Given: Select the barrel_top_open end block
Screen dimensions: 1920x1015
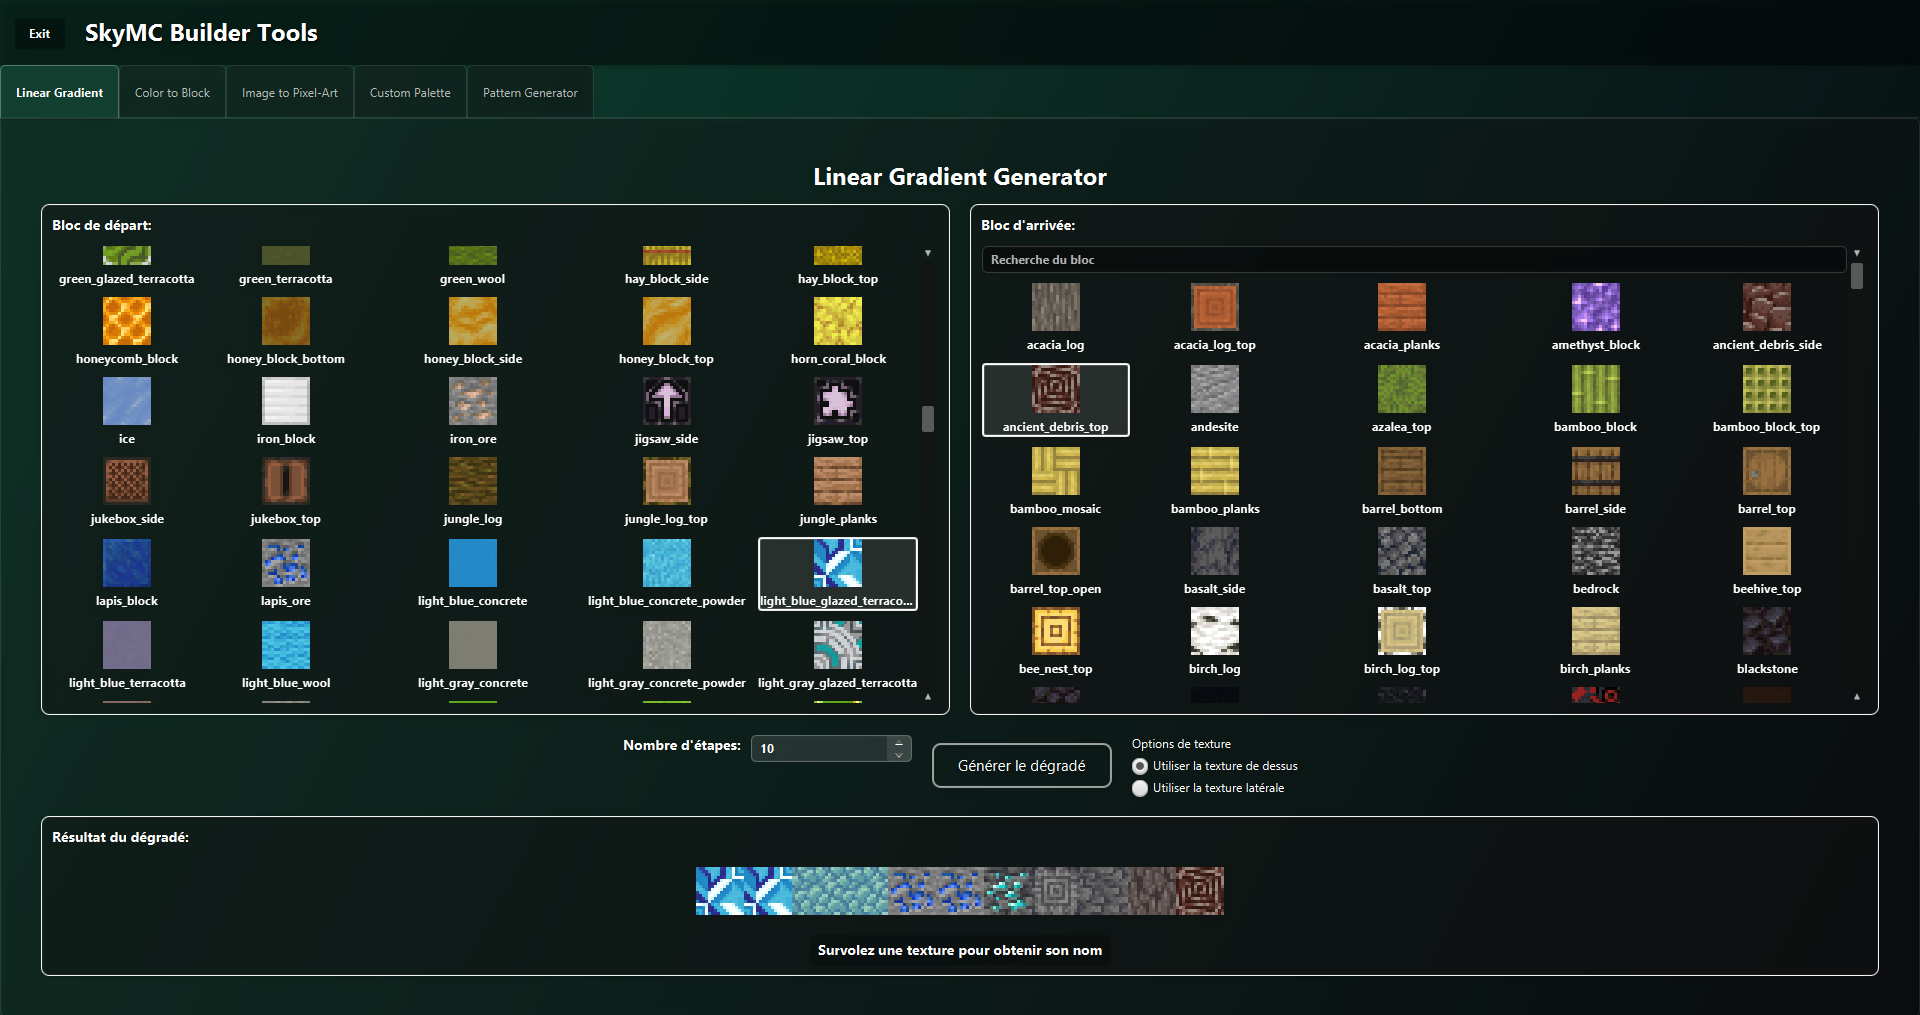Looking at the screenshot, I should click(1055, 552).
